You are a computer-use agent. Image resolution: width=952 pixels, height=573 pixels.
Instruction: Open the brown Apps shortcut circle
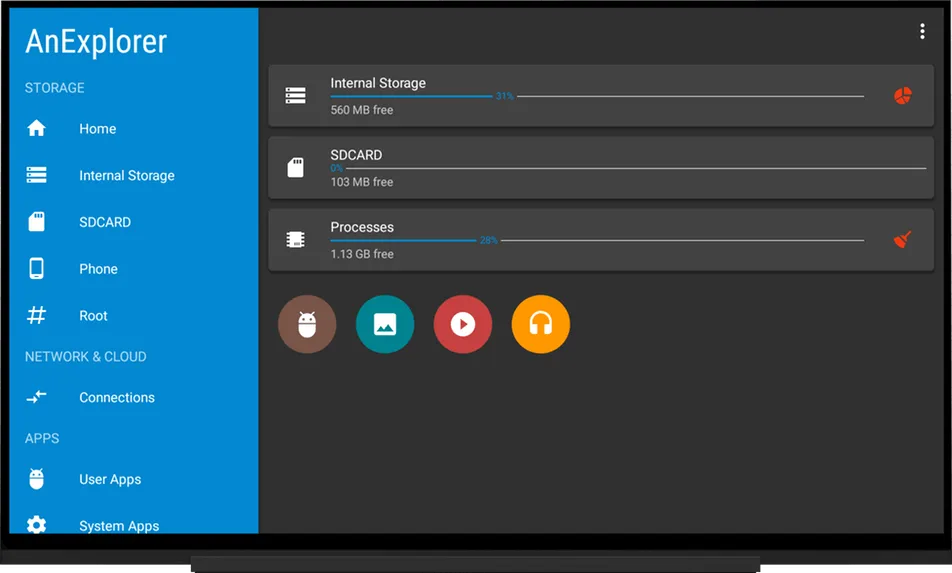pyautogui.click(x=307, y=324)
